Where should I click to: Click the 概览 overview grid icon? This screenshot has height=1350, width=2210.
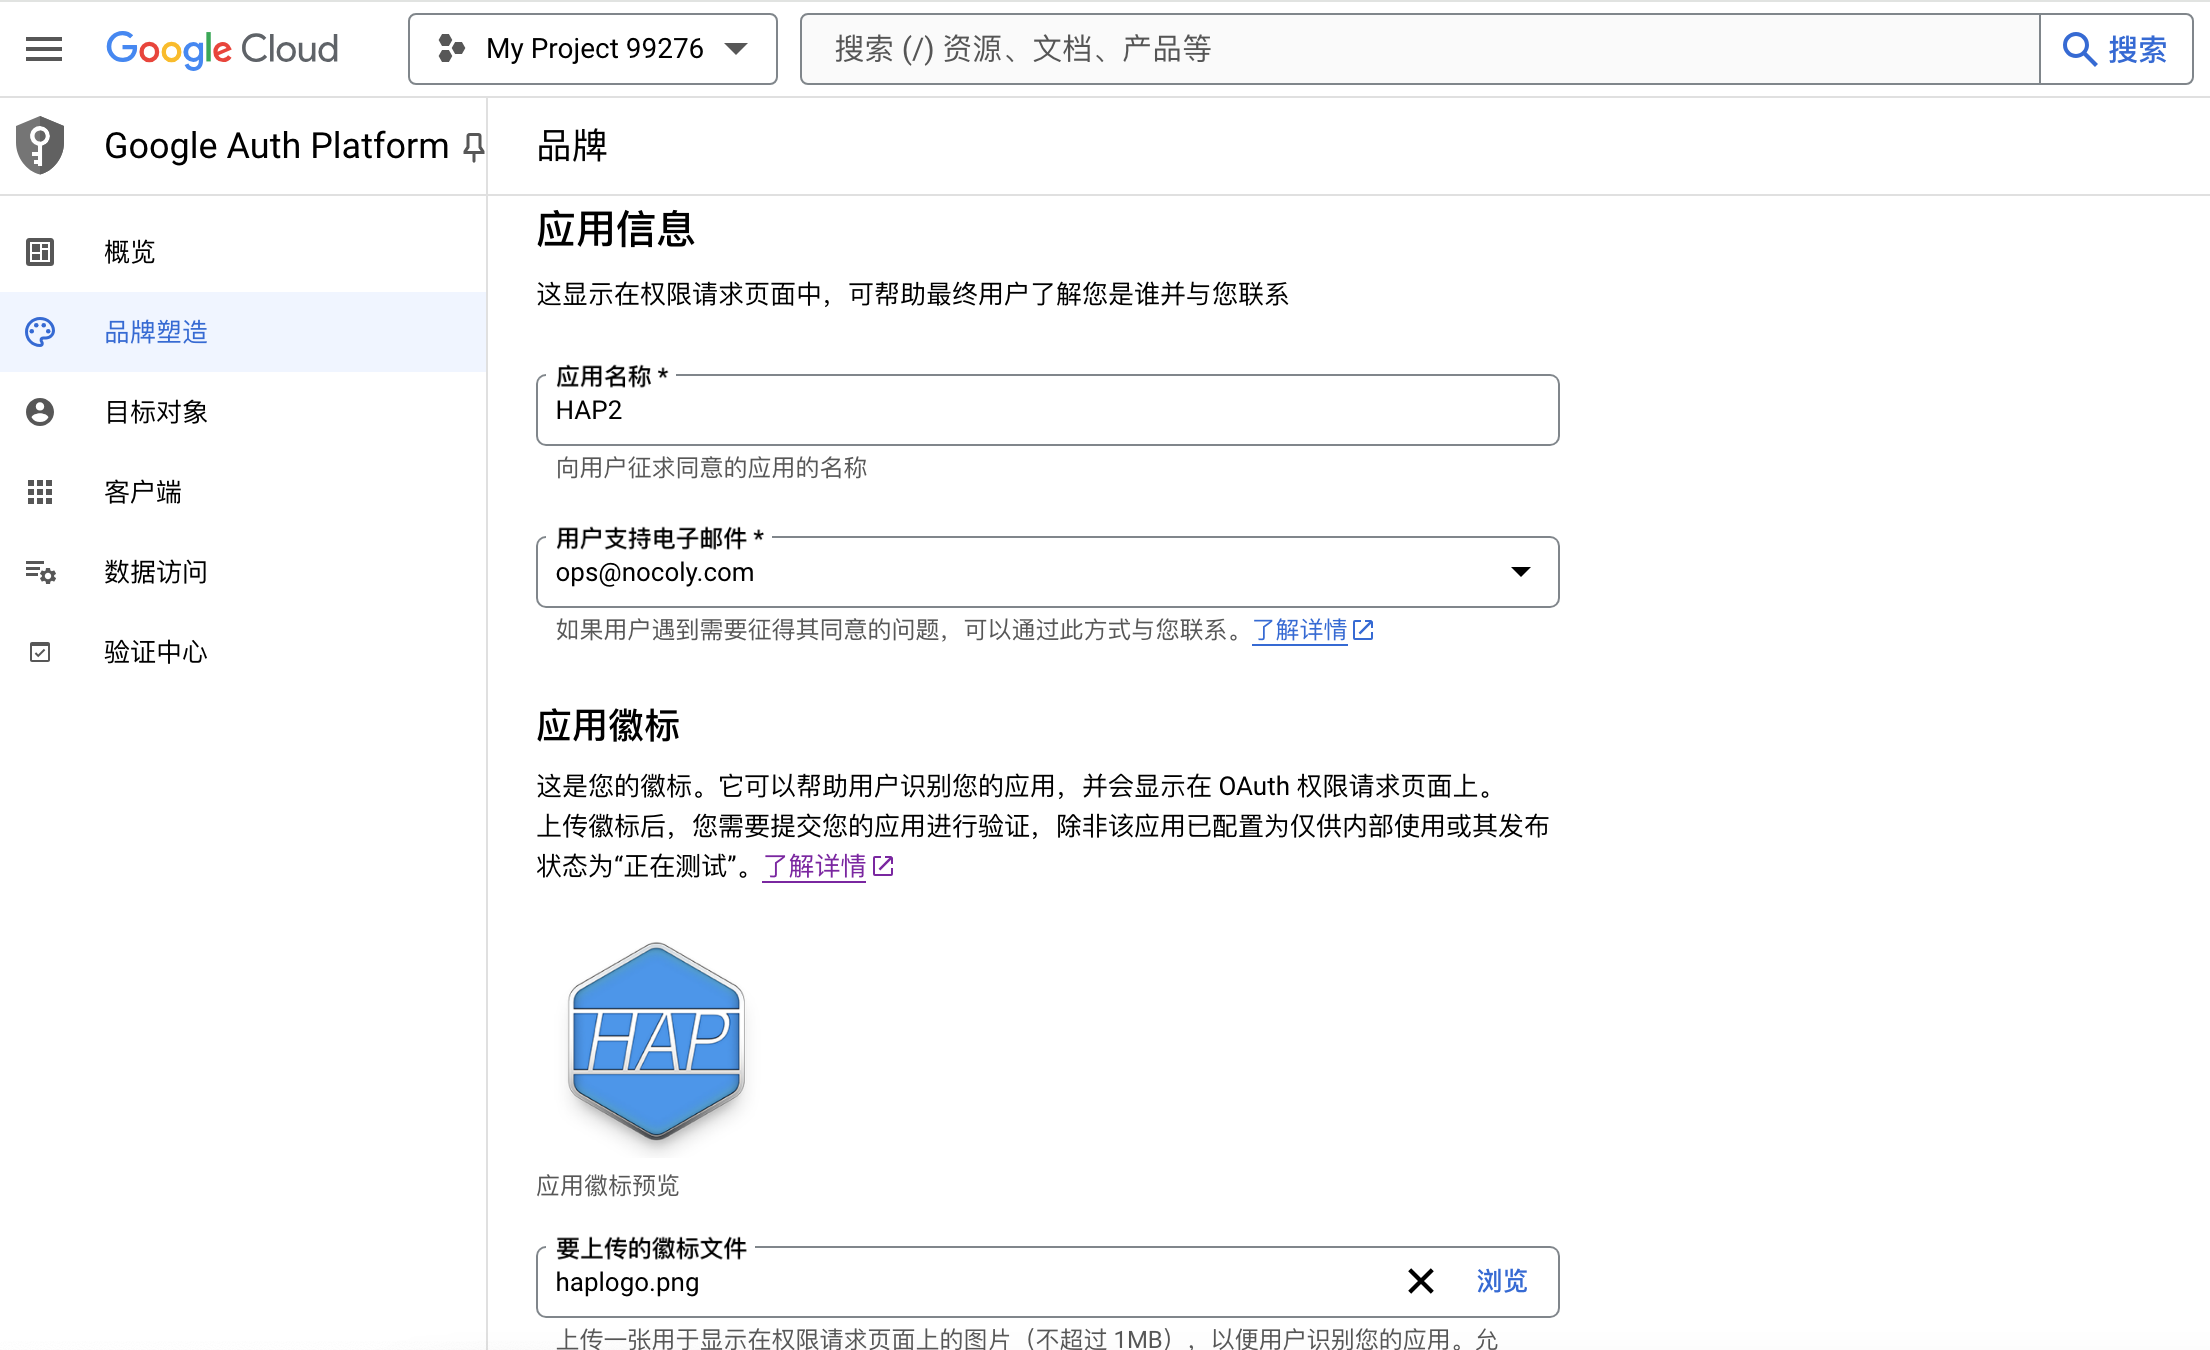click(40, 252)
